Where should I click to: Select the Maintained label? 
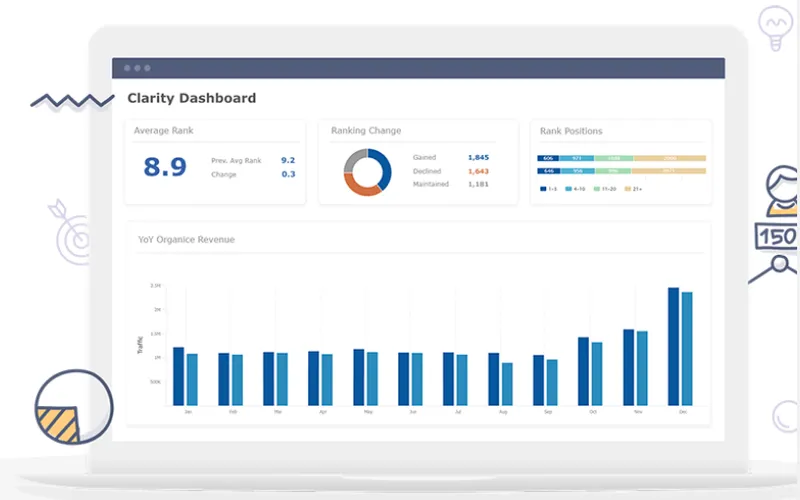[x=431, y=184]
